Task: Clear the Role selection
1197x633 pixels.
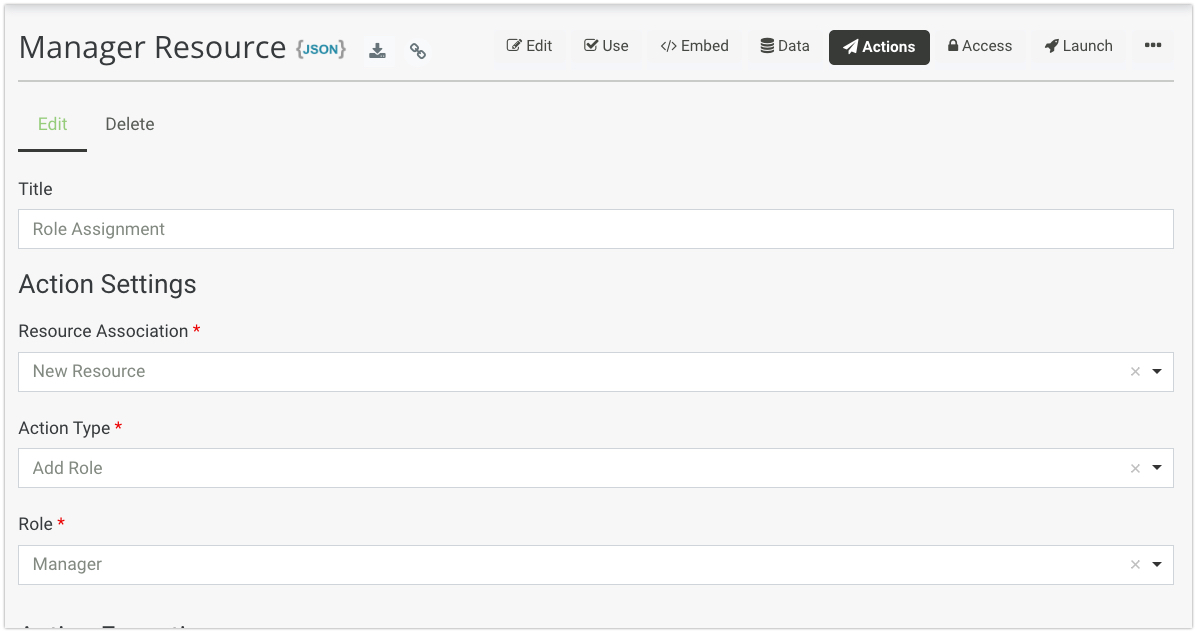Action: point(1135,565)
